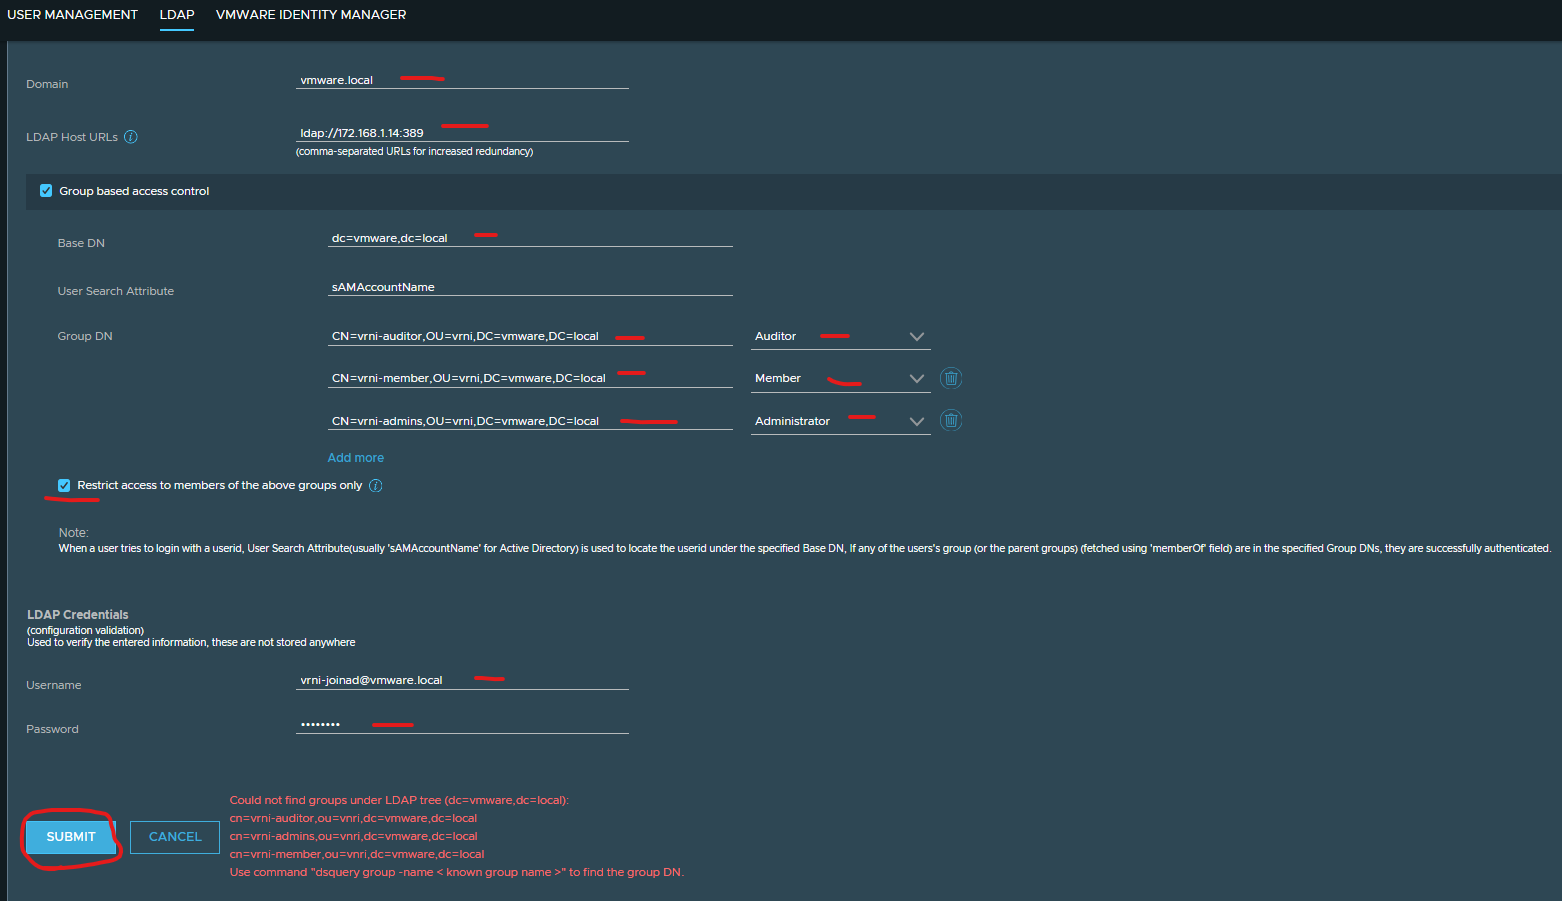Image resolution: width=1562 pixels, height=901 pixels.
Task: Select the error line cn=vrni-member,ou=vnri
Action: (357, 854)
